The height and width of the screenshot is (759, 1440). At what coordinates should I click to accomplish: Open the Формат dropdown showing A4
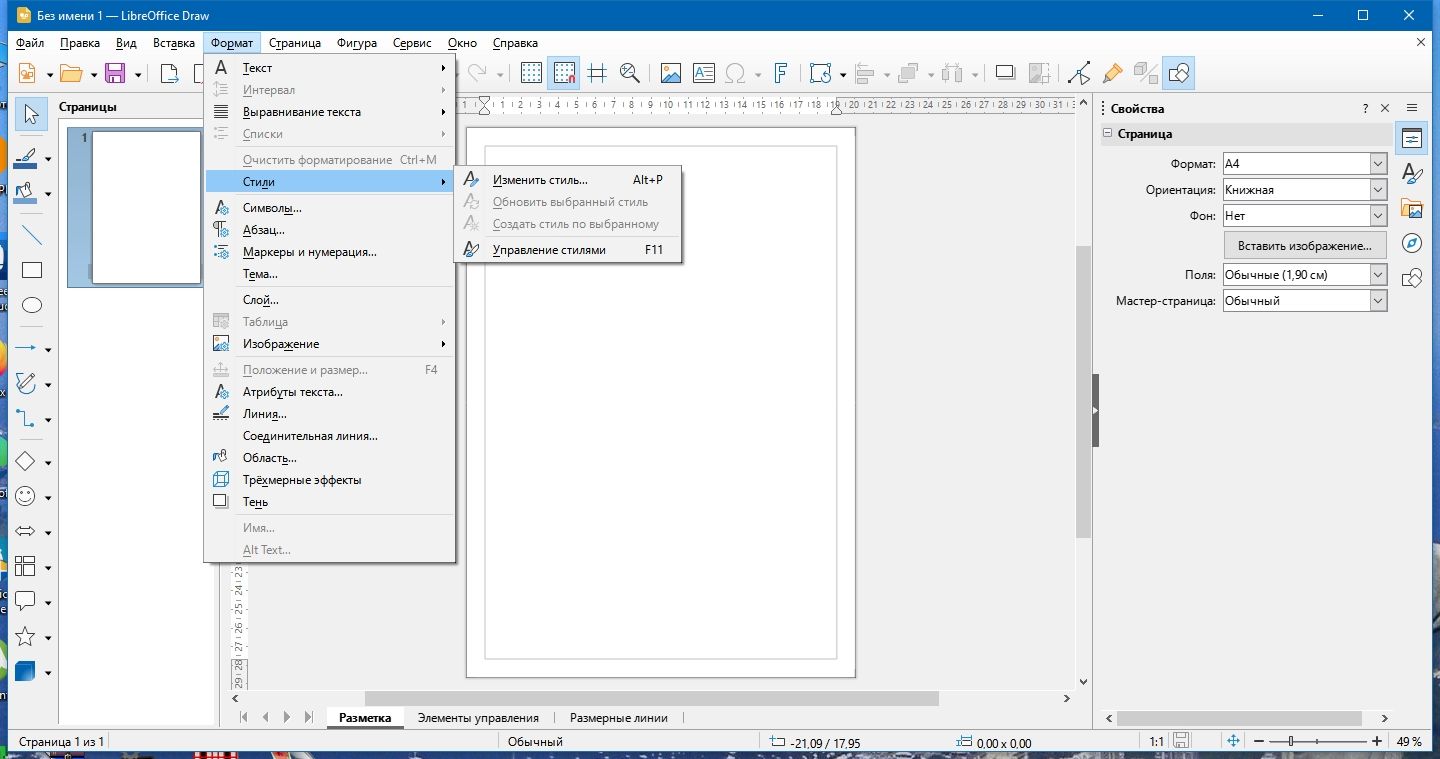coord(1376,163)
